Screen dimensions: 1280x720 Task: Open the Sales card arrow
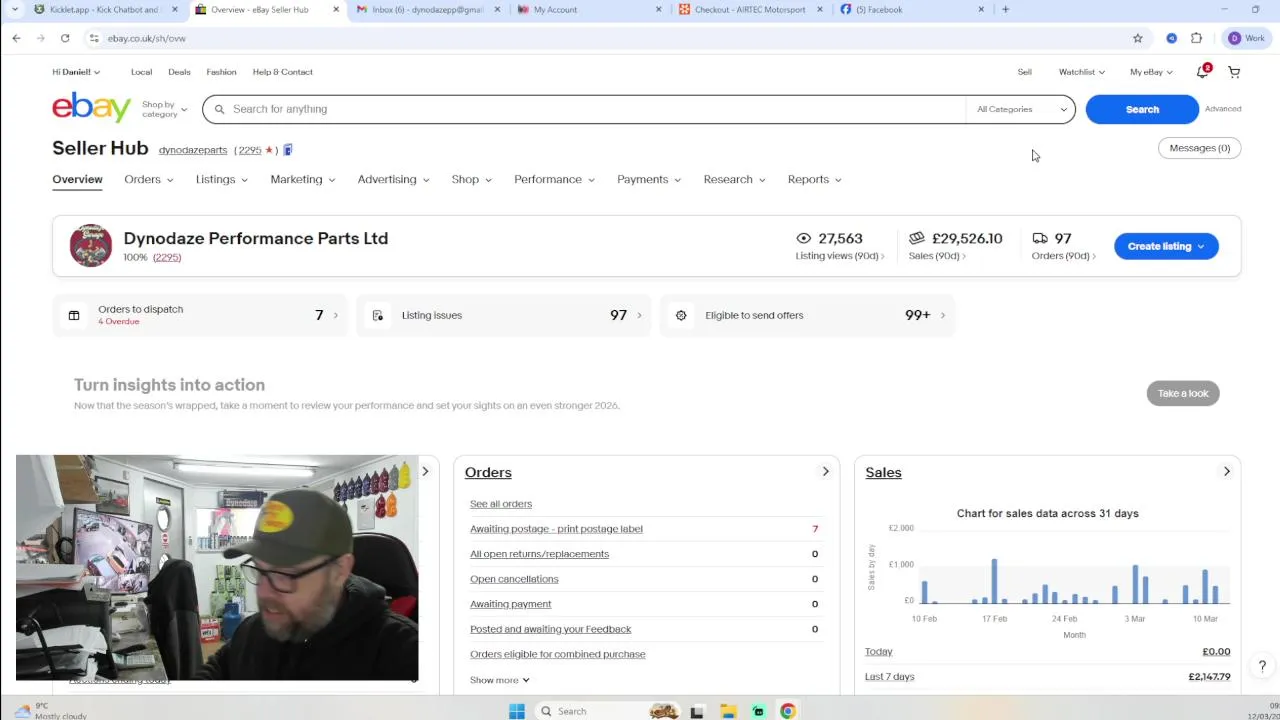tap(1226, 471)
